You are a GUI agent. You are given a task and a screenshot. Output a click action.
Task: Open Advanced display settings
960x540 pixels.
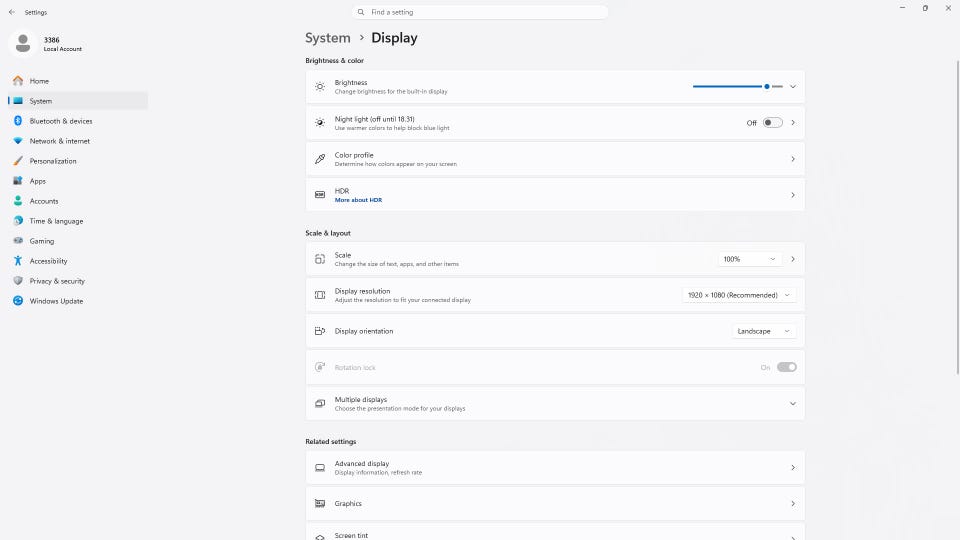(x=555, y=468)
